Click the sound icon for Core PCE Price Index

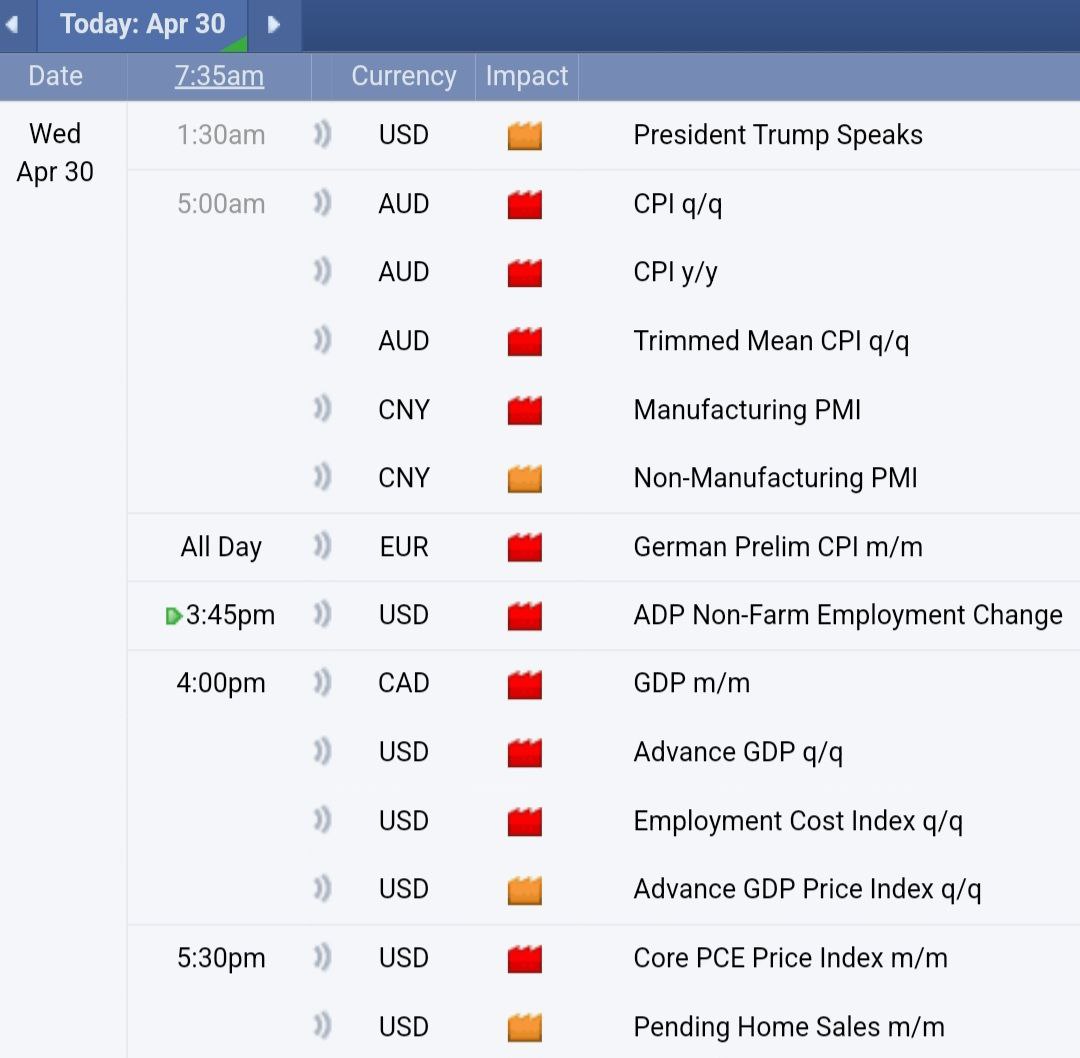point(322,957)
